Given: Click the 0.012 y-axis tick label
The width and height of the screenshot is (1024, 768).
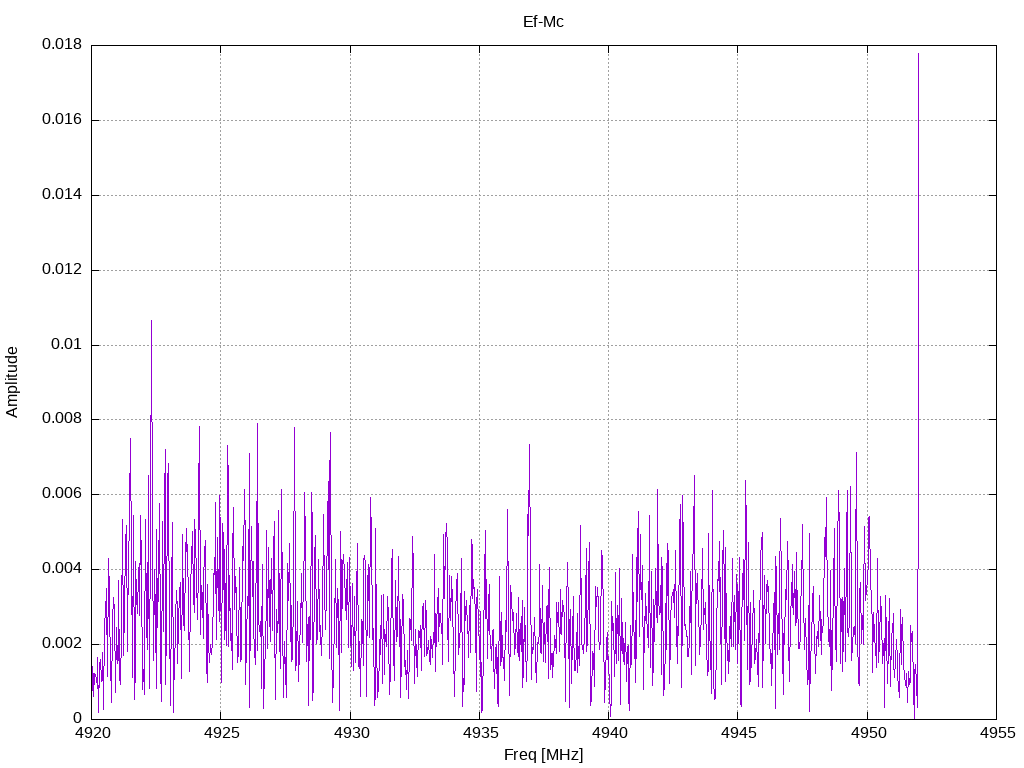Looking at the screenshot, I should tap(61, 270).
